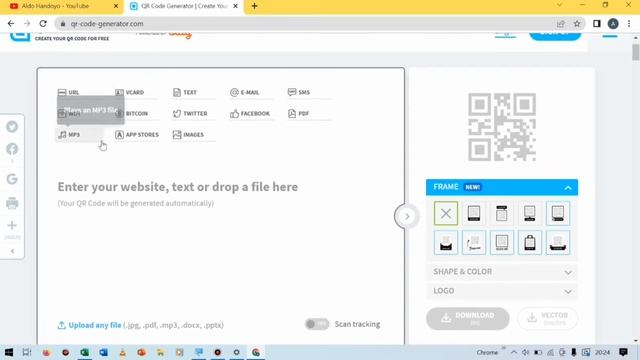Click the share this page icon
The image size is (640, 360).
click(561, 24)
